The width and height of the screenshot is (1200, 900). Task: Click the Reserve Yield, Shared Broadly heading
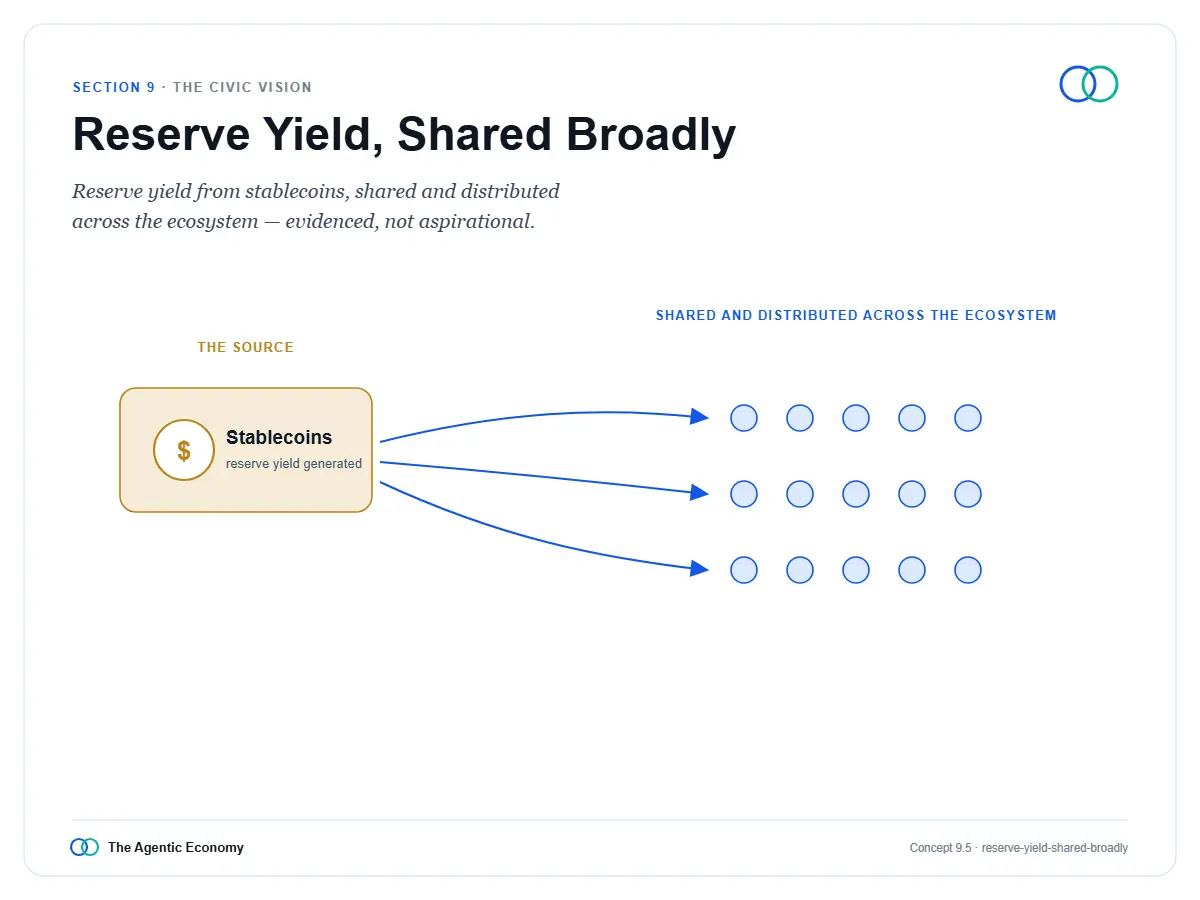point(404,135)
